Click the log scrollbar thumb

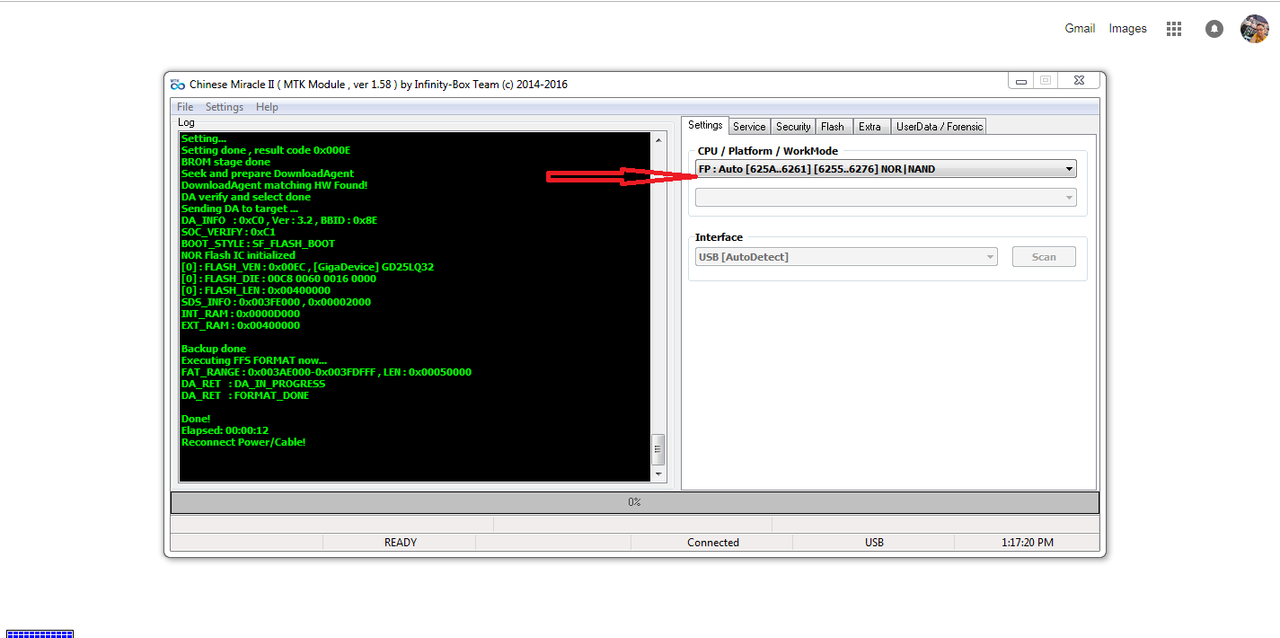pyautogui.click(x=658, y=449)
